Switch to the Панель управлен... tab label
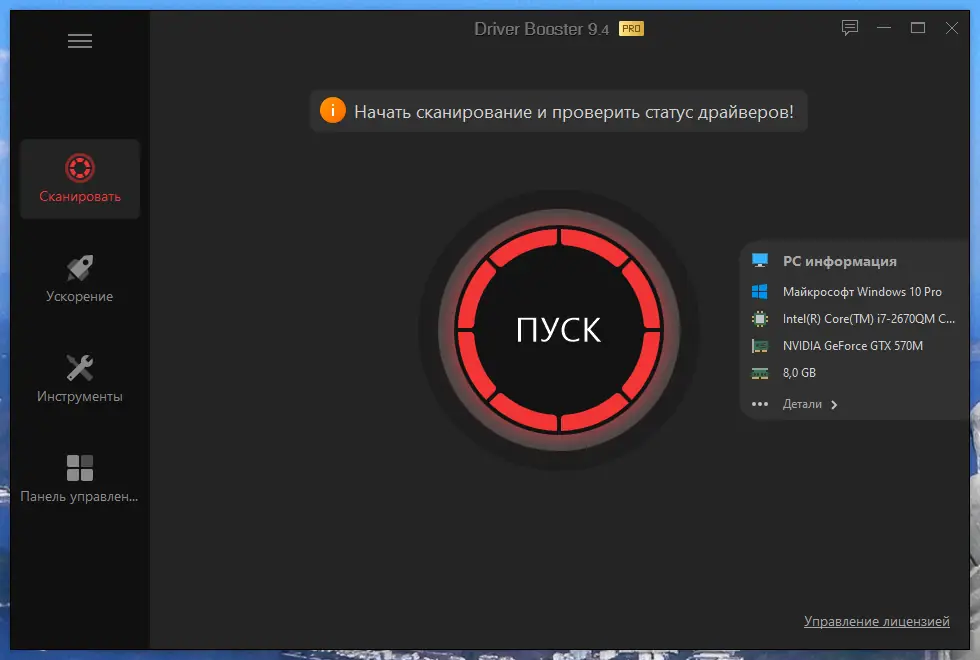The width and height of the screenshot is (980, 660). [79, 496]
